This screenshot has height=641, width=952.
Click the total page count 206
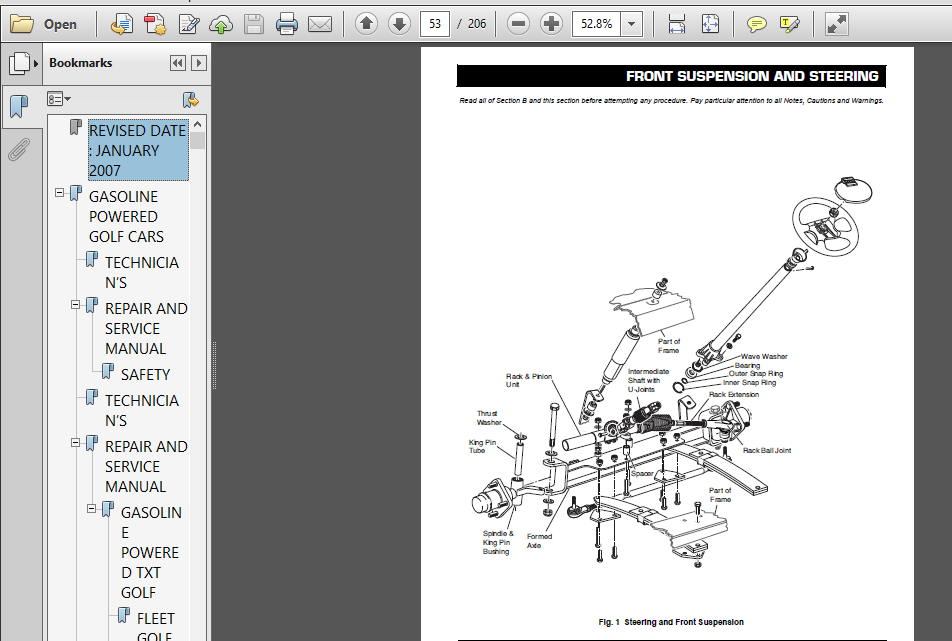477,24
